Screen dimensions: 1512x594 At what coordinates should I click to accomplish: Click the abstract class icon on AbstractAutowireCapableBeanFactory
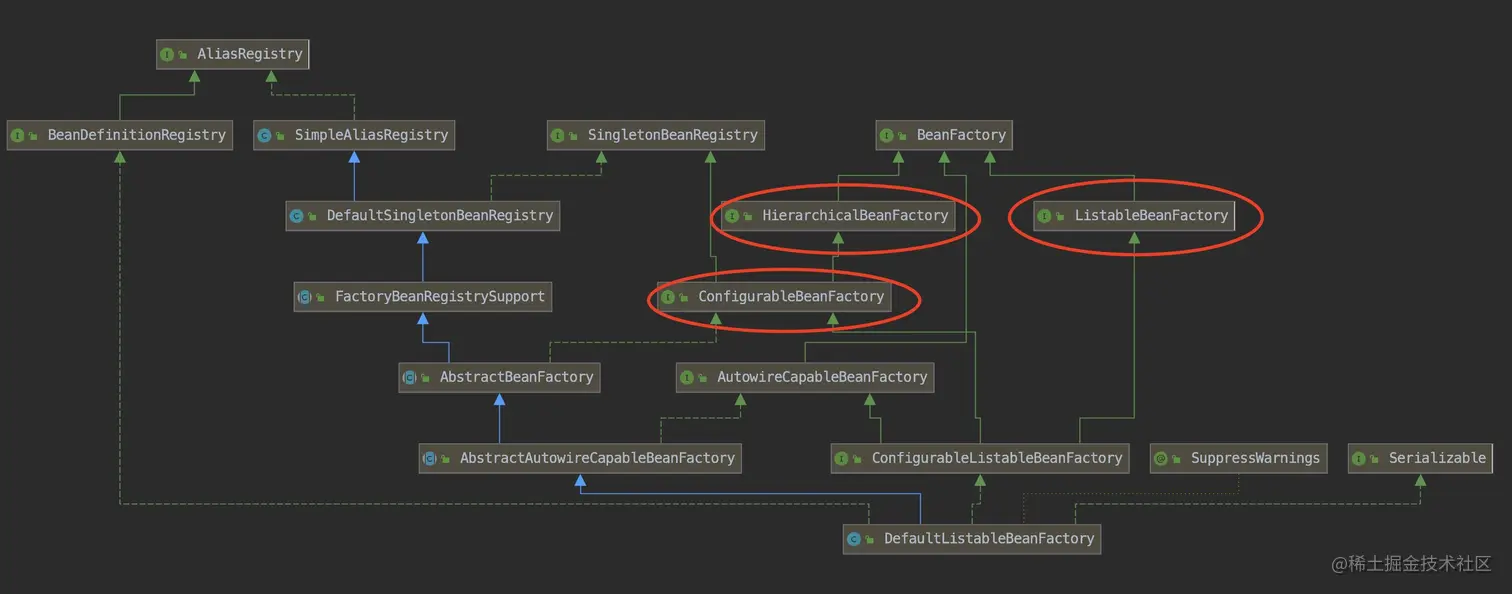[x=430, y=459]
